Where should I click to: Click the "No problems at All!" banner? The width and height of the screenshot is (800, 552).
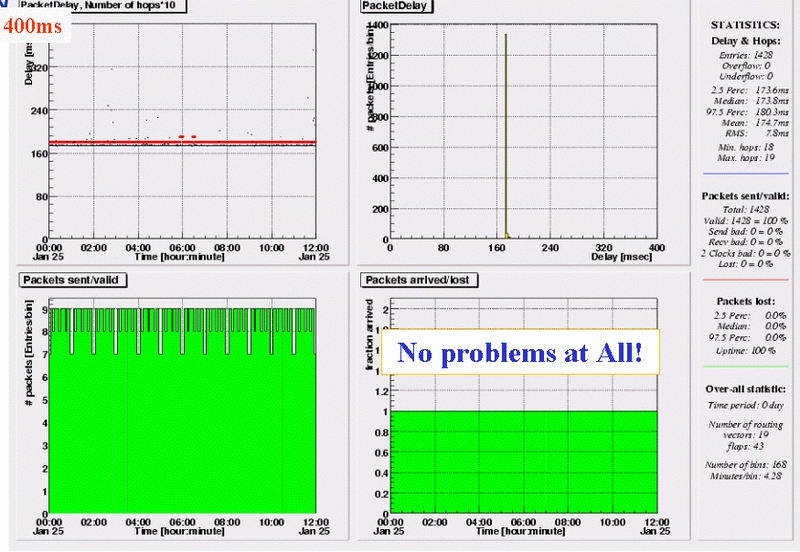pos(519,352)
